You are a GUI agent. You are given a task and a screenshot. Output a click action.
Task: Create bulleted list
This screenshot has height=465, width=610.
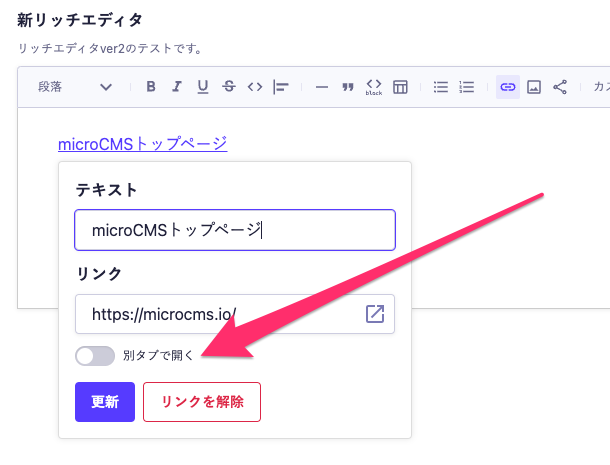coord(441,87)
